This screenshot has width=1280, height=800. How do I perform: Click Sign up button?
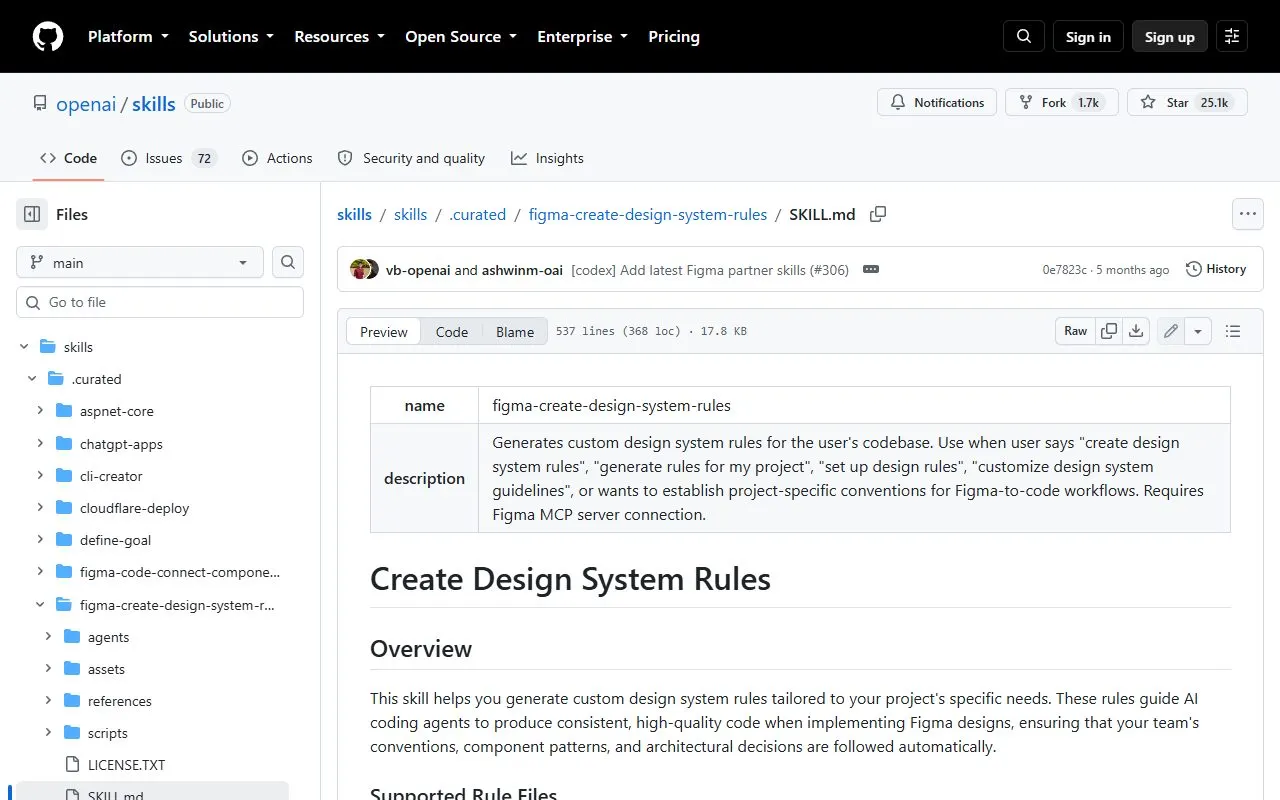point(1170,37)
